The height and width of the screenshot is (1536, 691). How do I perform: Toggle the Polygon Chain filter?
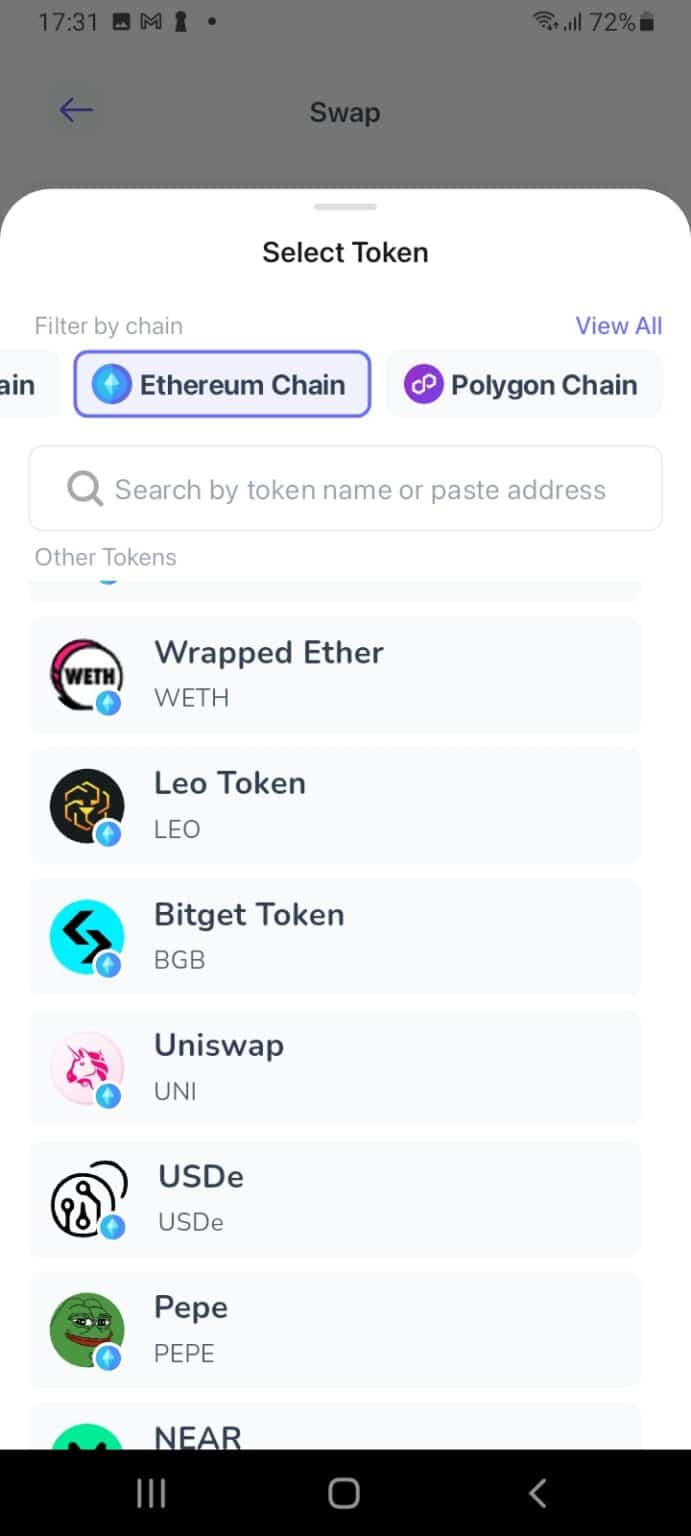(x=524, y=384)
